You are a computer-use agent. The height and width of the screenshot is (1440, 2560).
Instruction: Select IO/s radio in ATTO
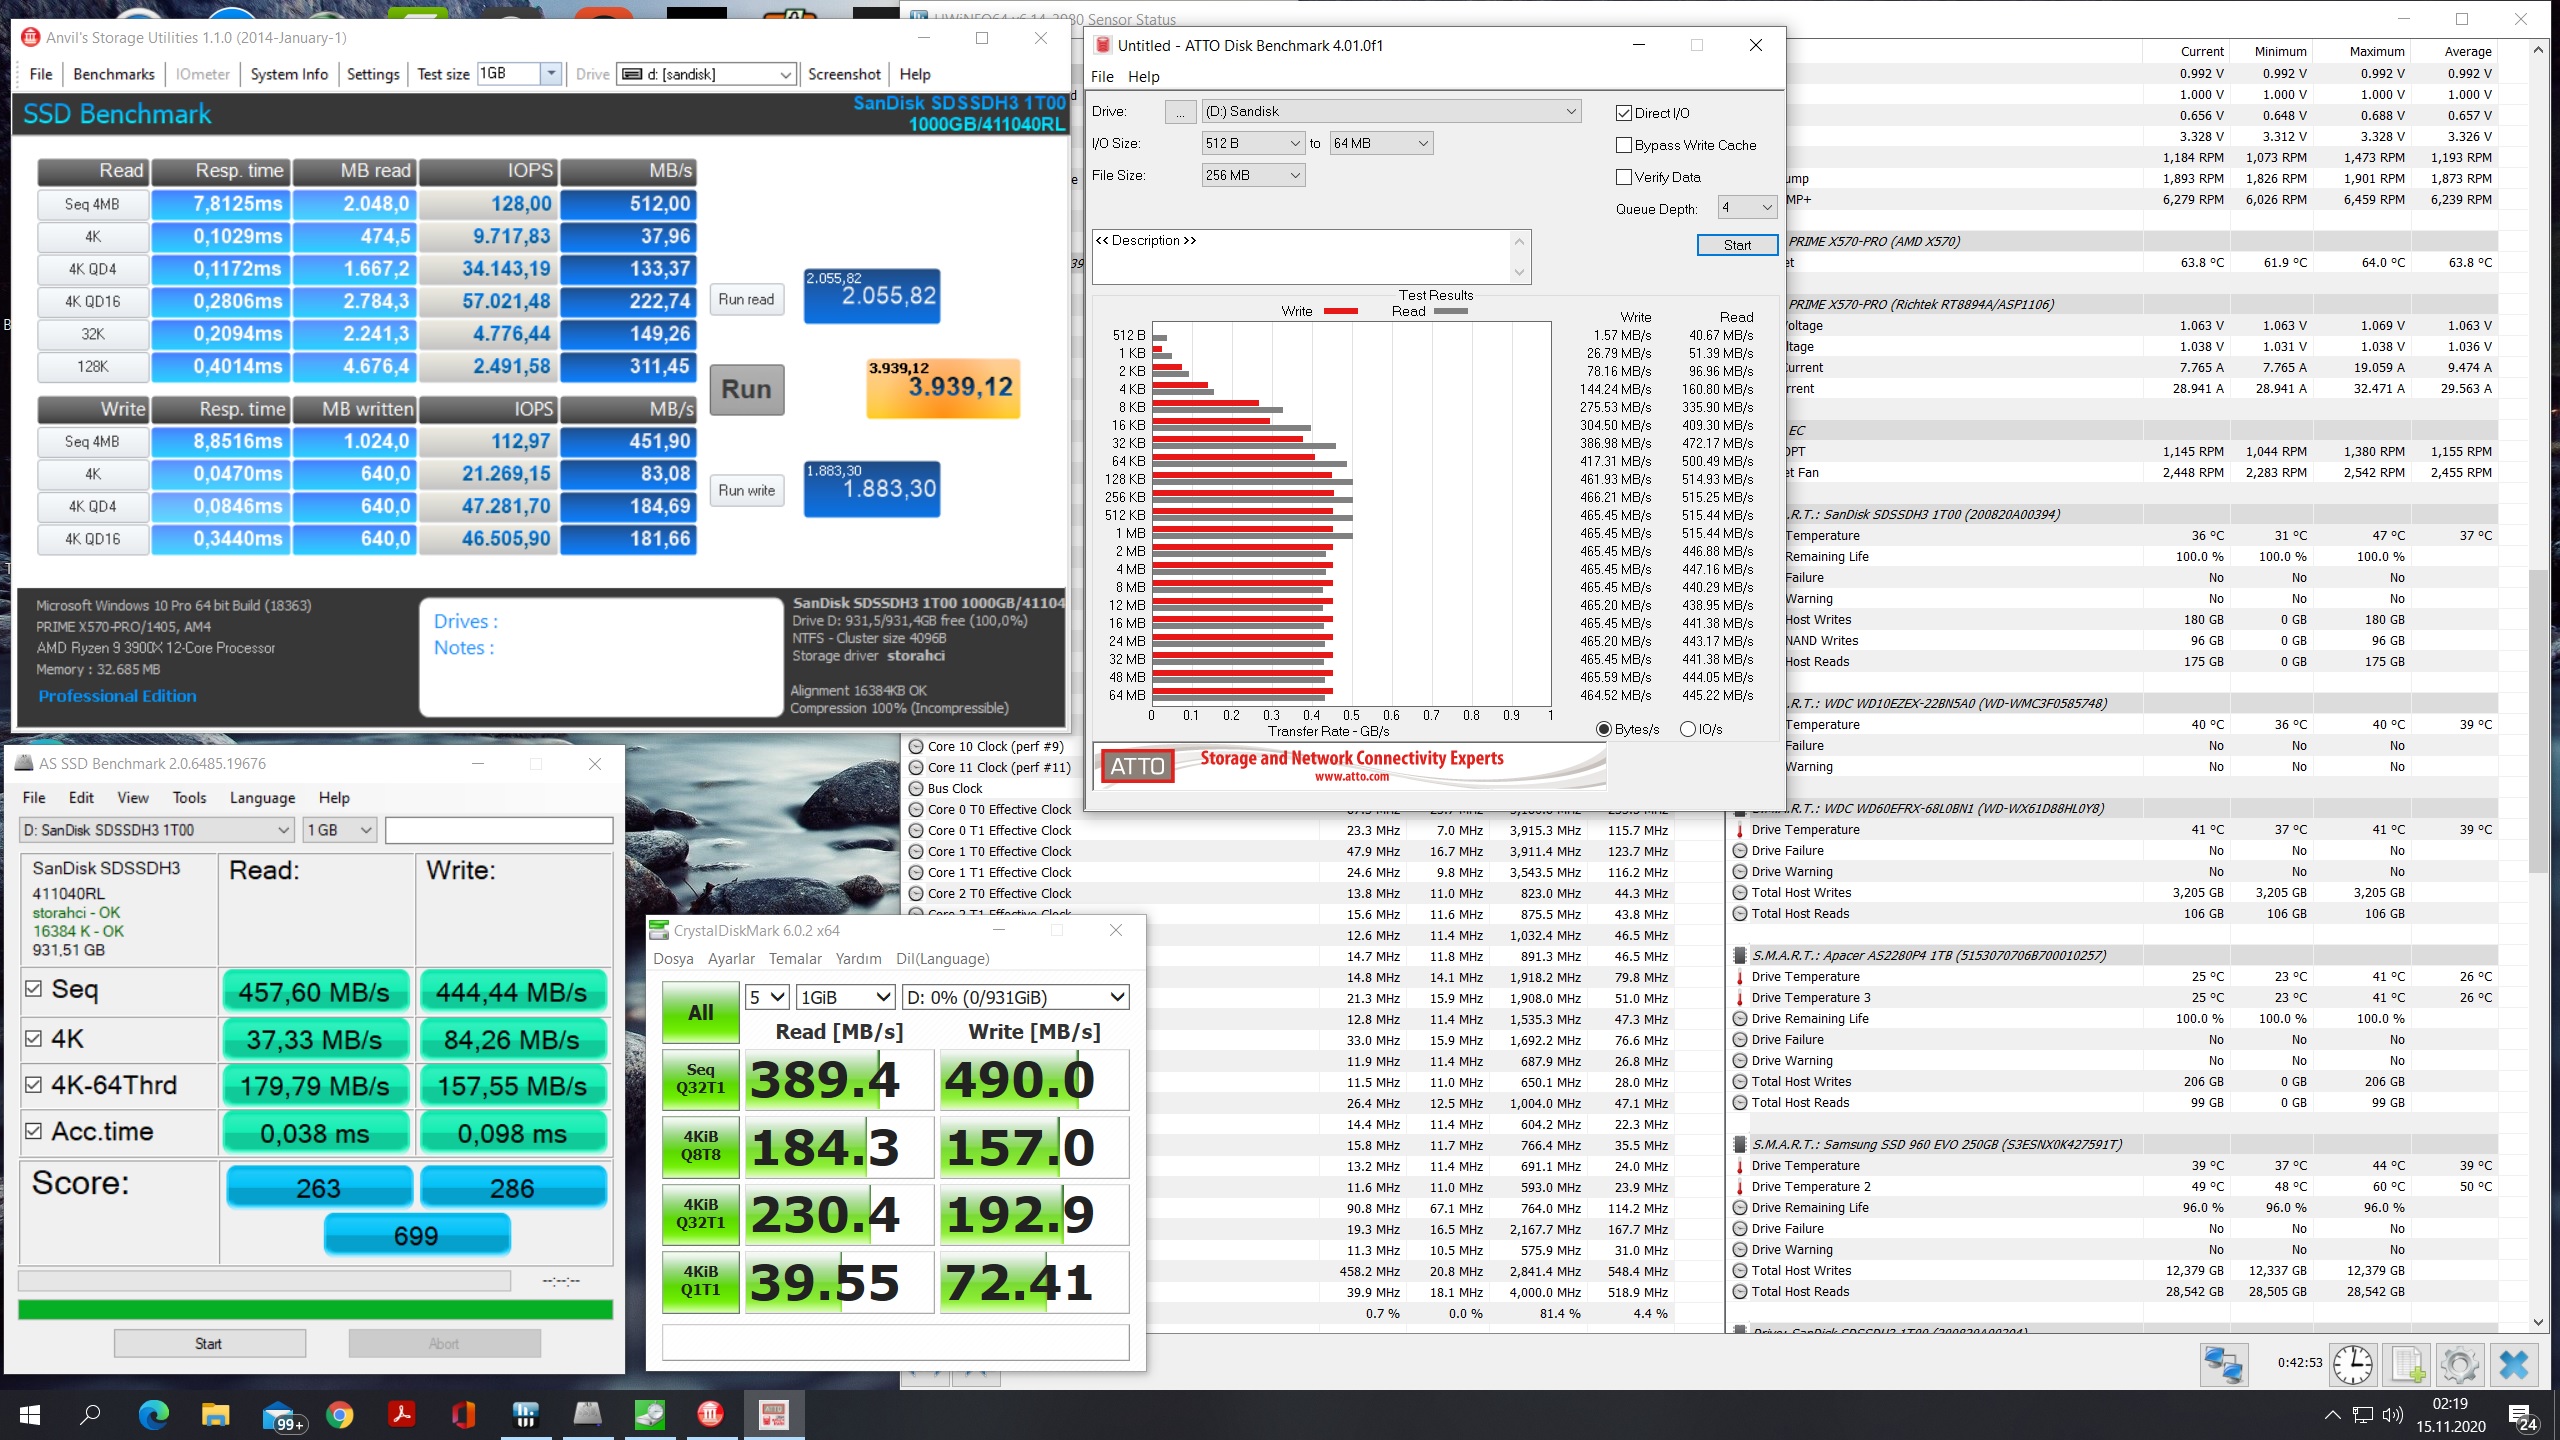click(1688, 729)
